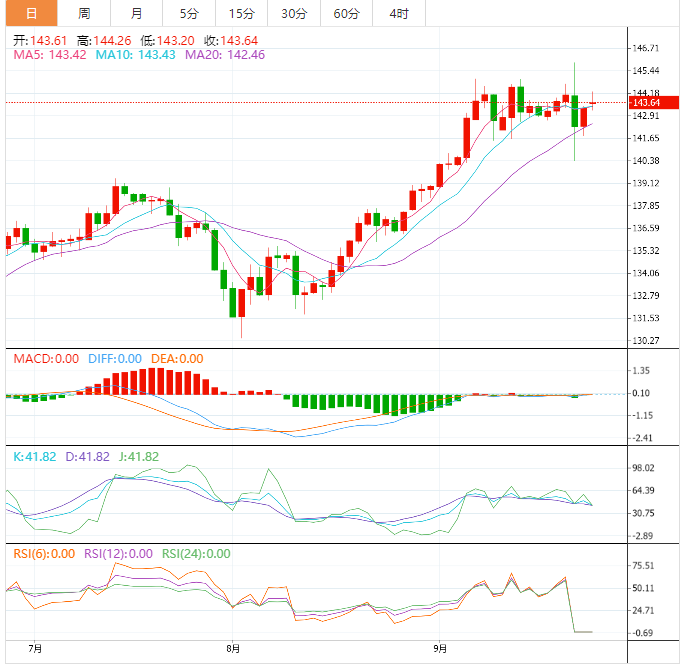
Task: Click the DIFF:0.00 indicator label
Action: click(115, 359)
